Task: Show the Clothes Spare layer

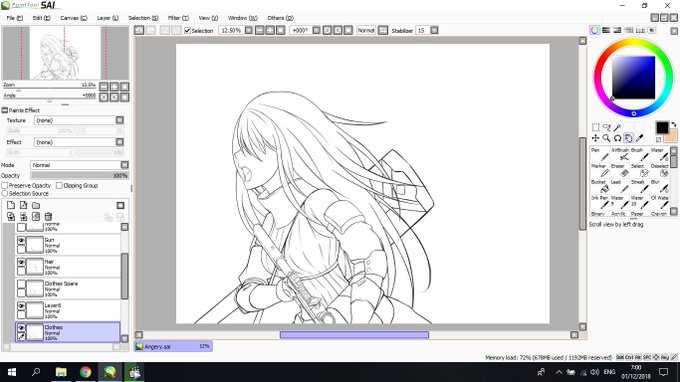Action: coord(21,284)
